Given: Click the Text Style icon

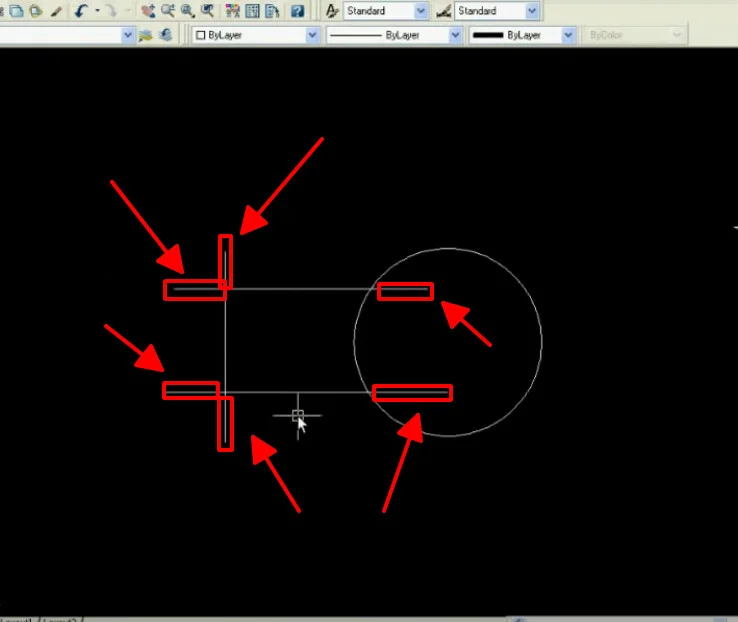Looking at the screenshot, I should [x=332, y=10].
